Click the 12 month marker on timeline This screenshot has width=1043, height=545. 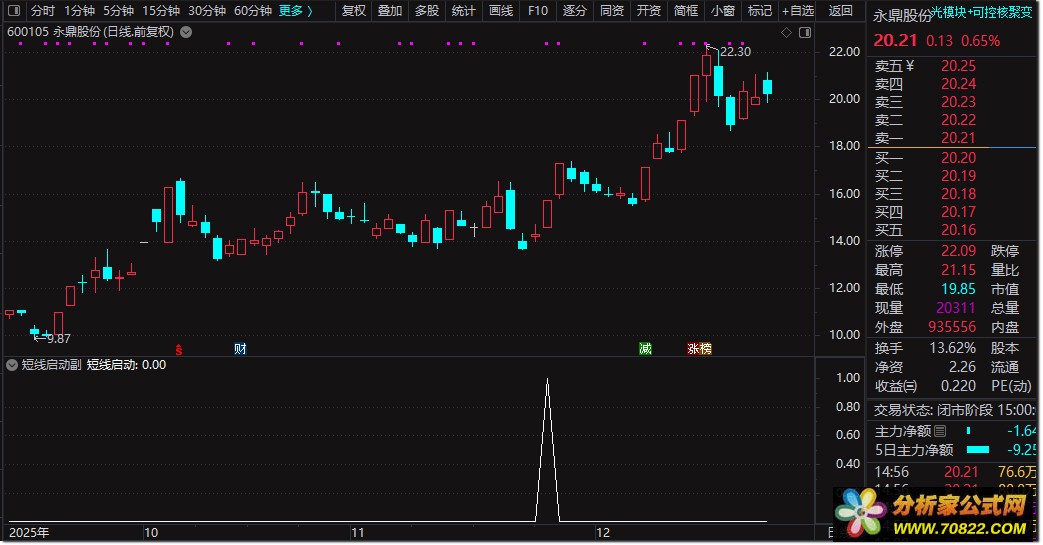603,532
